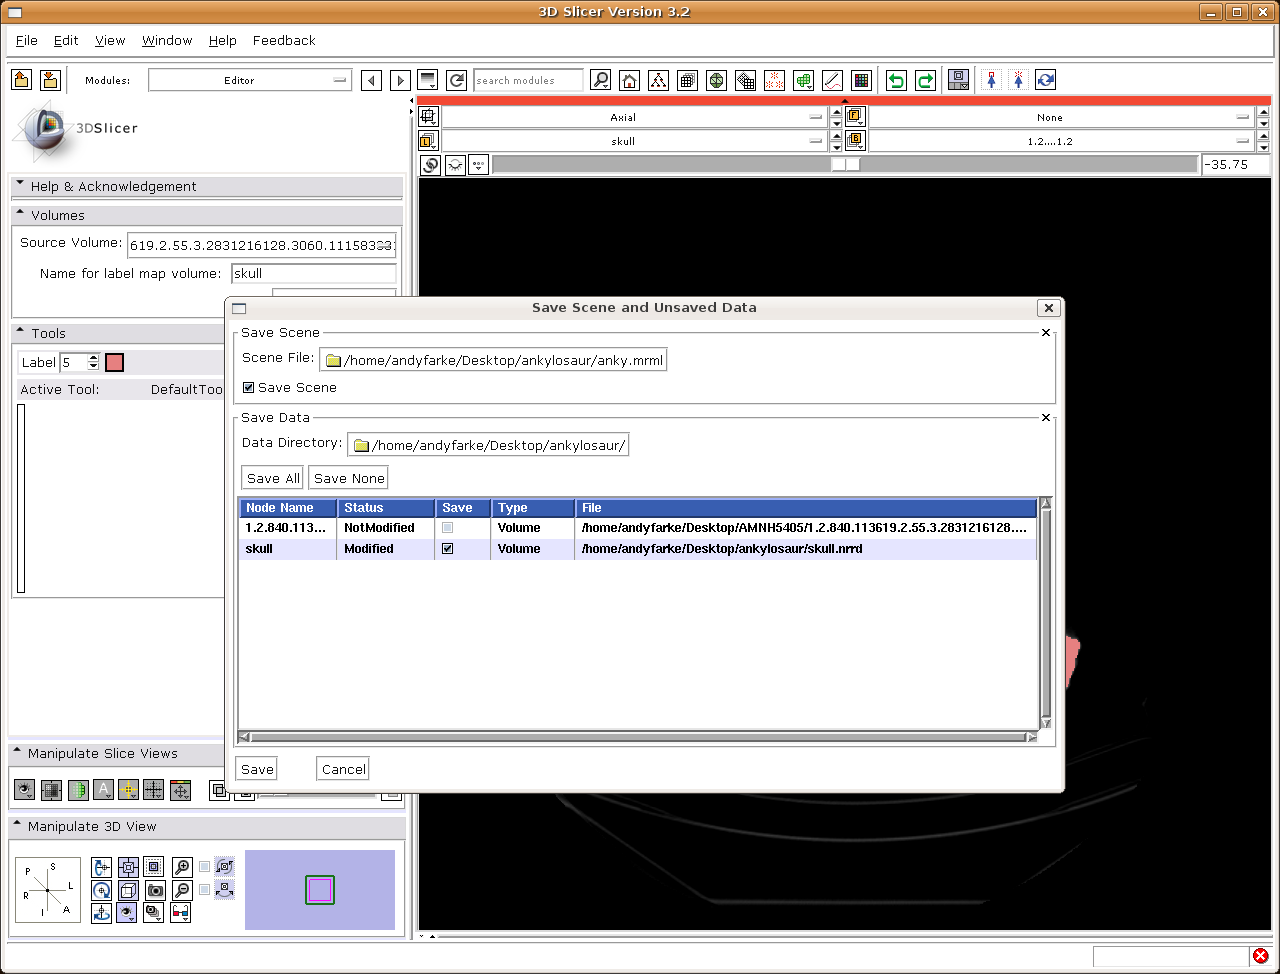
Task: Open the Source Volume selector
Action: [262, 245]
